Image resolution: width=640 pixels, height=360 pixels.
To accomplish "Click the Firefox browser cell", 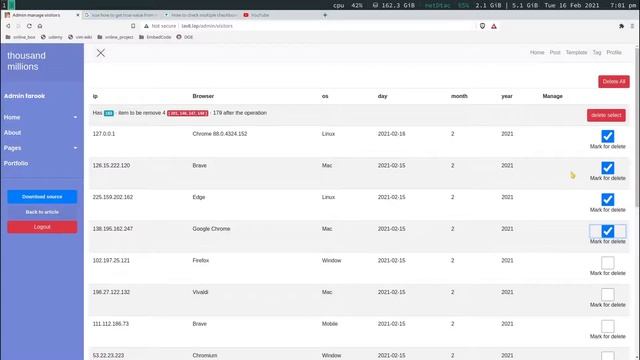I will [x=200, y=260].
